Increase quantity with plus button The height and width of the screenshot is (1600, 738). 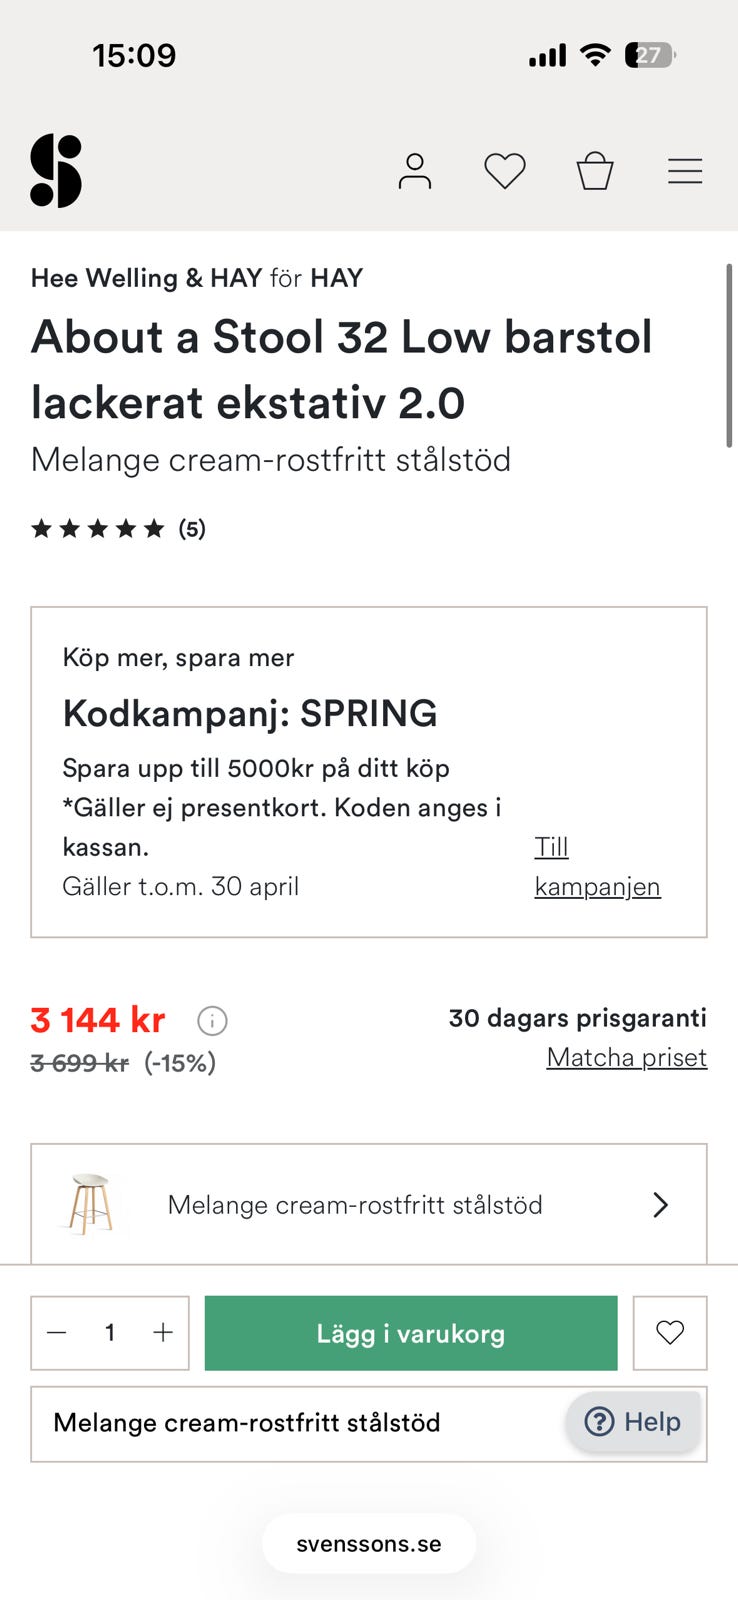coord(163,1333)
